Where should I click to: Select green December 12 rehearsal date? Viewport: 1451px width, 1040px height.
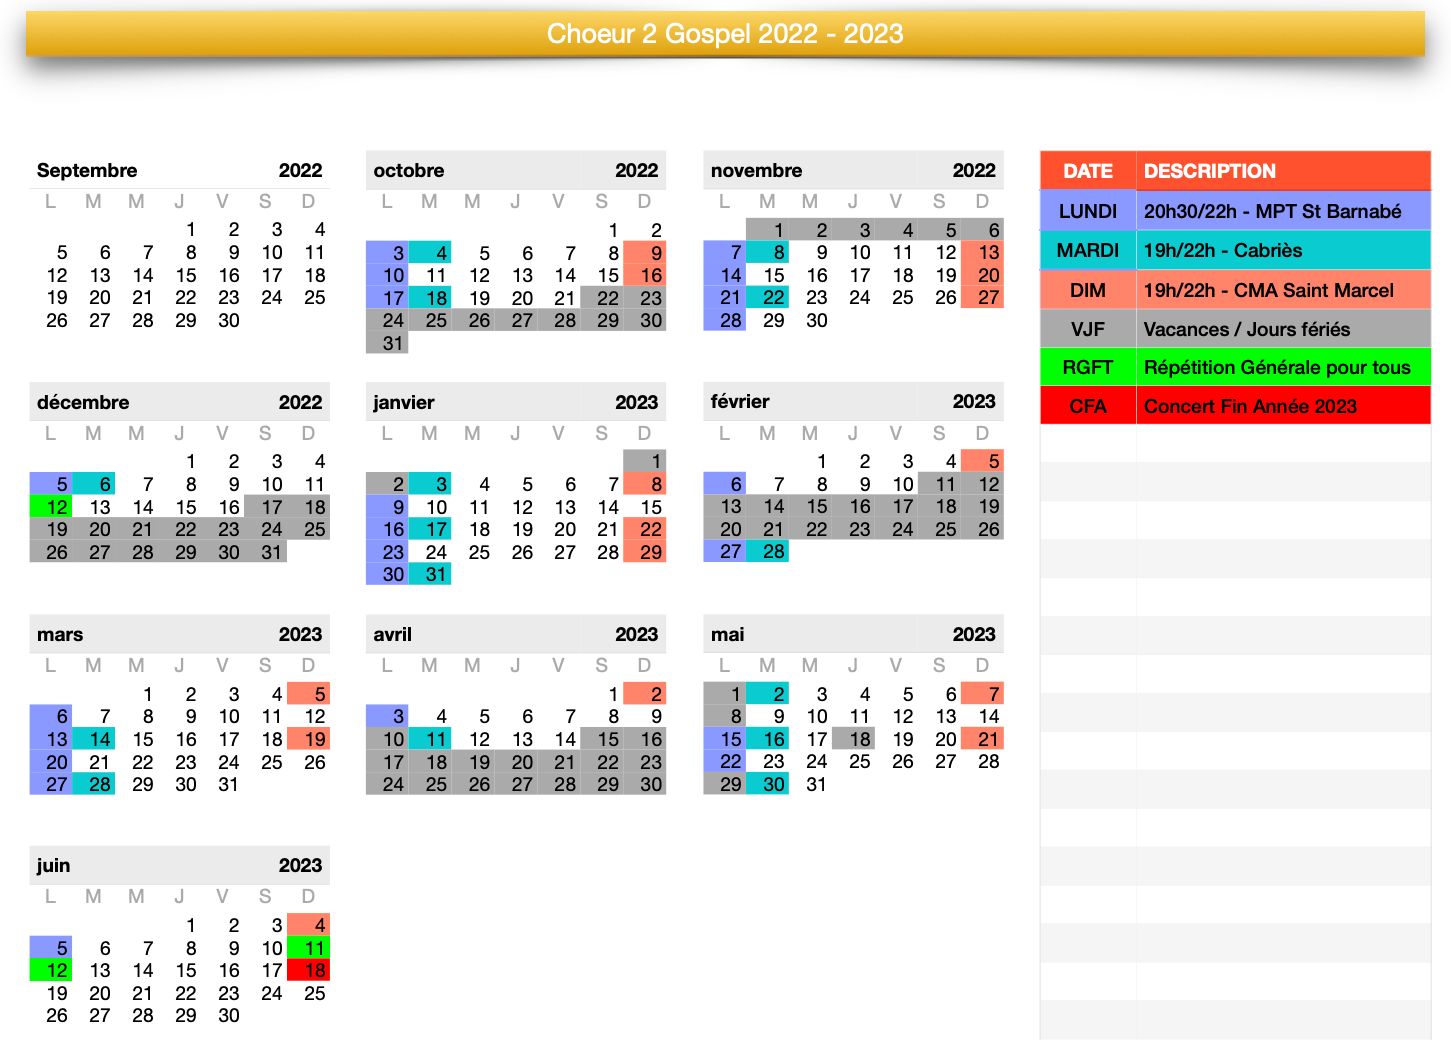51,507
